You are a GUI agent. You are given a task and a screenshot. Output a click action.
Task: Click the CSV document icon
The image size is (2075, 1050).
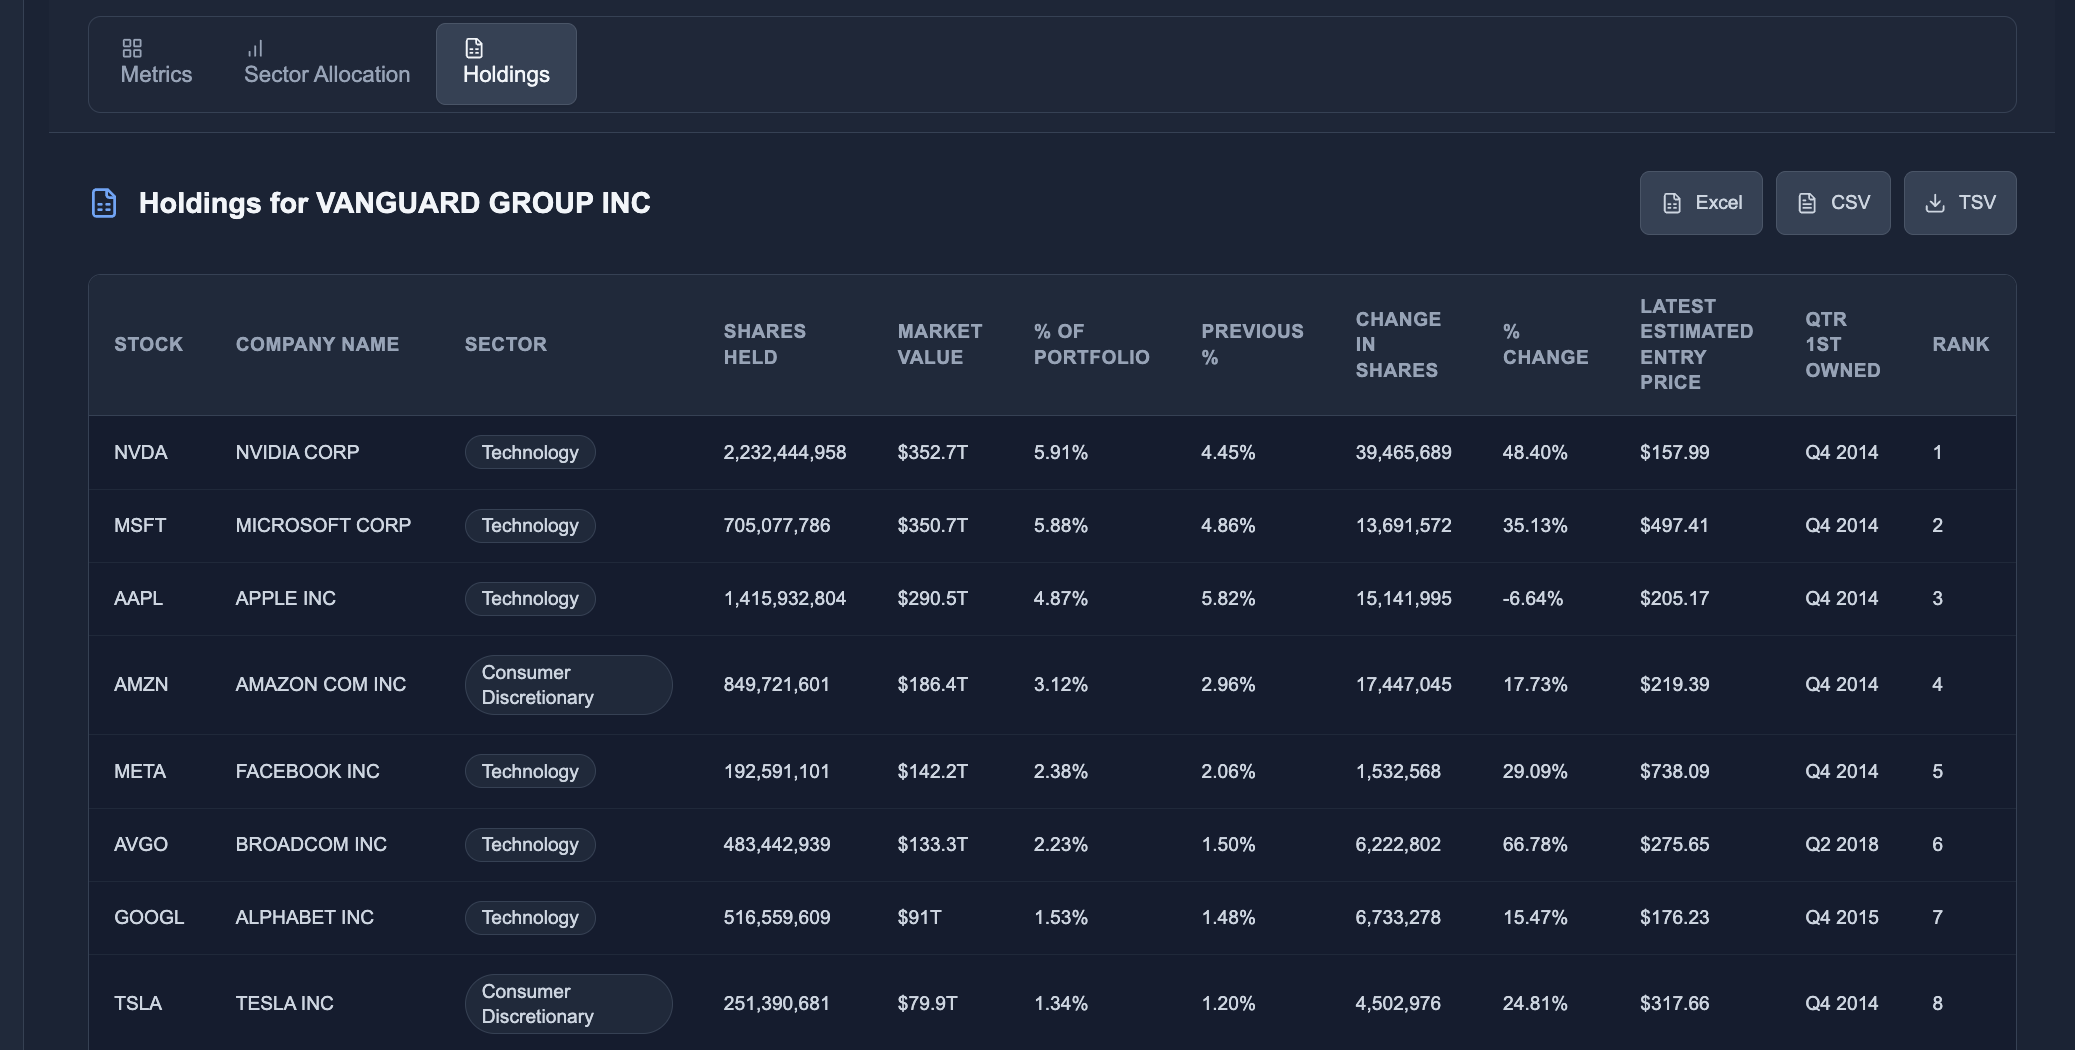[1805, 201]
